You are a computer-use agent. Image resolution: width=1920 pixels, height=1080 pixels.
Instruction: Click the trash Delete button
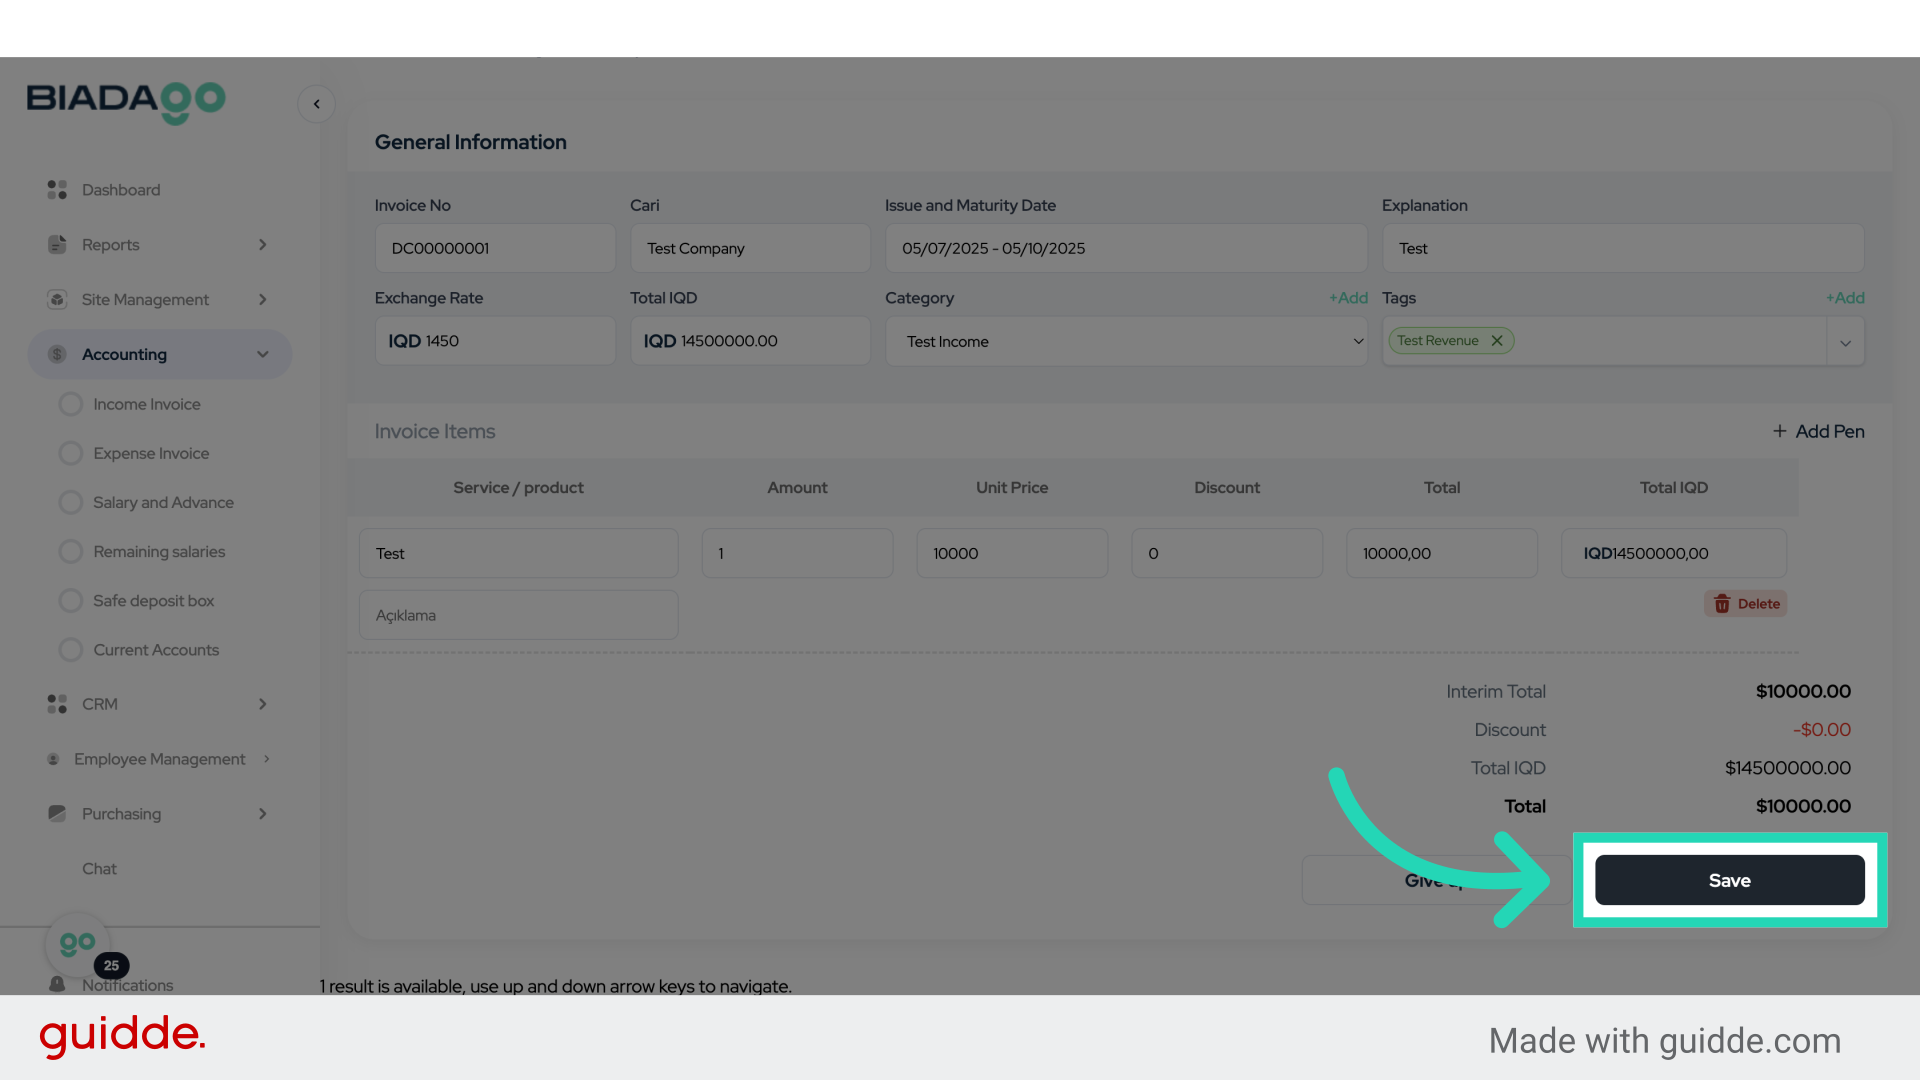(x=1746, y=604)
